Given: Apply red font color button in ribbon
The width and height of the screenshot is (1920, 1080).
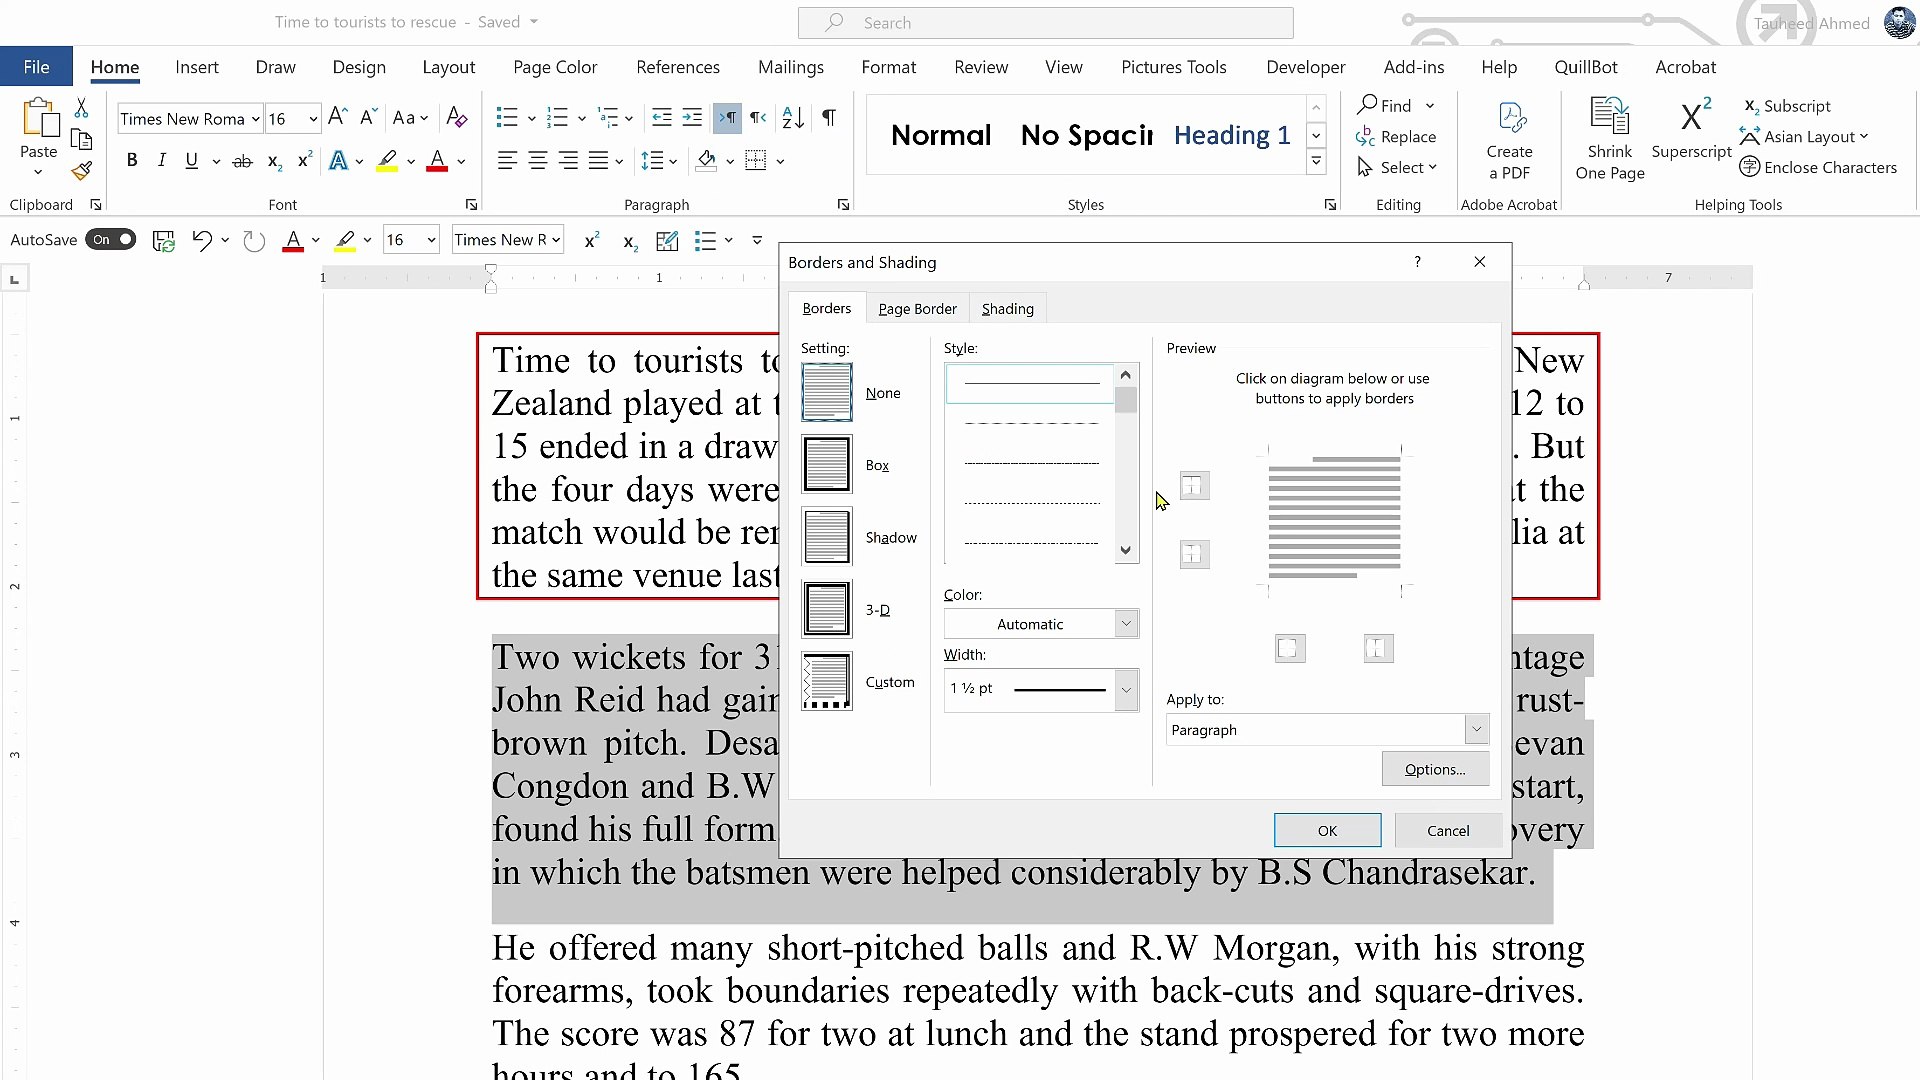Looking at the screenshot, I should coord(437,160).
